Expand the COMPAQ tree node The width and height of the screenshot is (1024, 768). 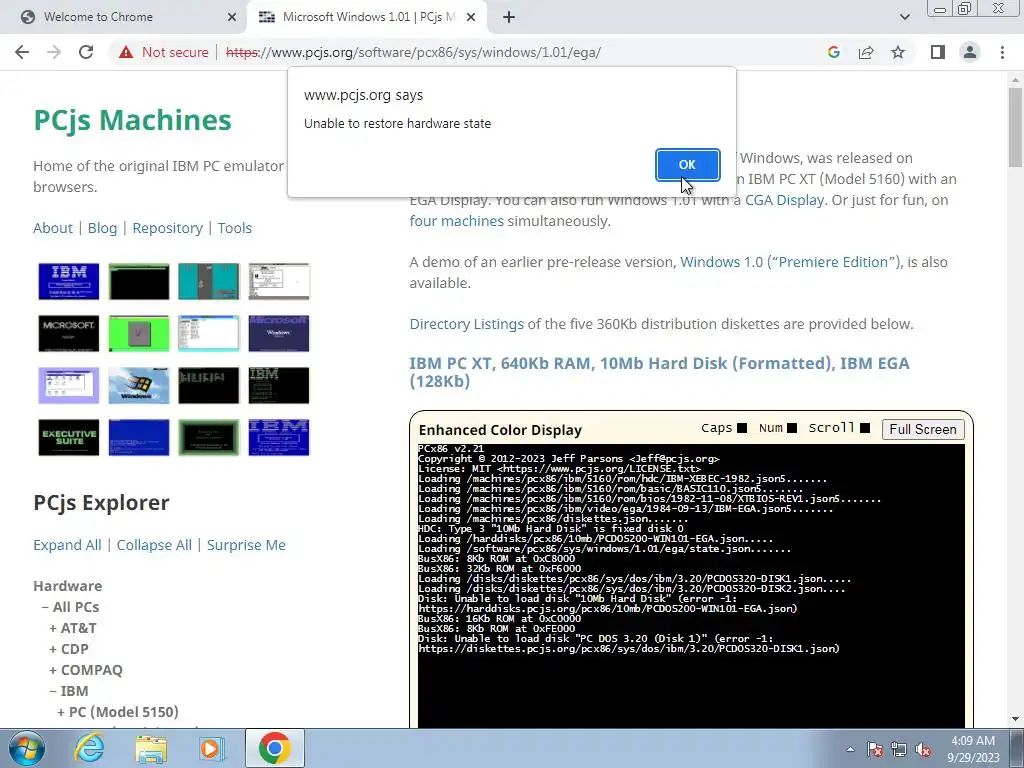point(86,669)
